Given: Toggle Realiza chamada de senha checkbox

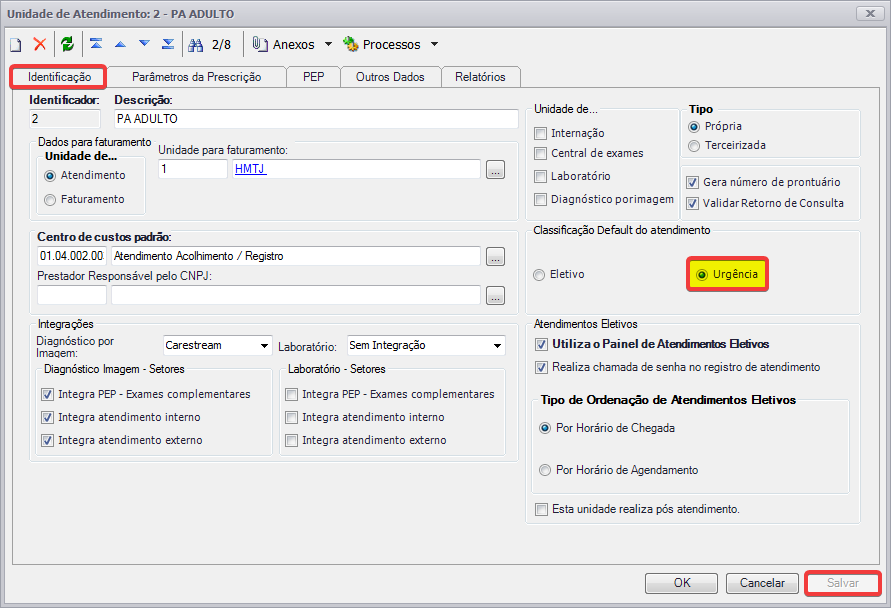Looking at the screenshot, I should (x=542, y=368).
